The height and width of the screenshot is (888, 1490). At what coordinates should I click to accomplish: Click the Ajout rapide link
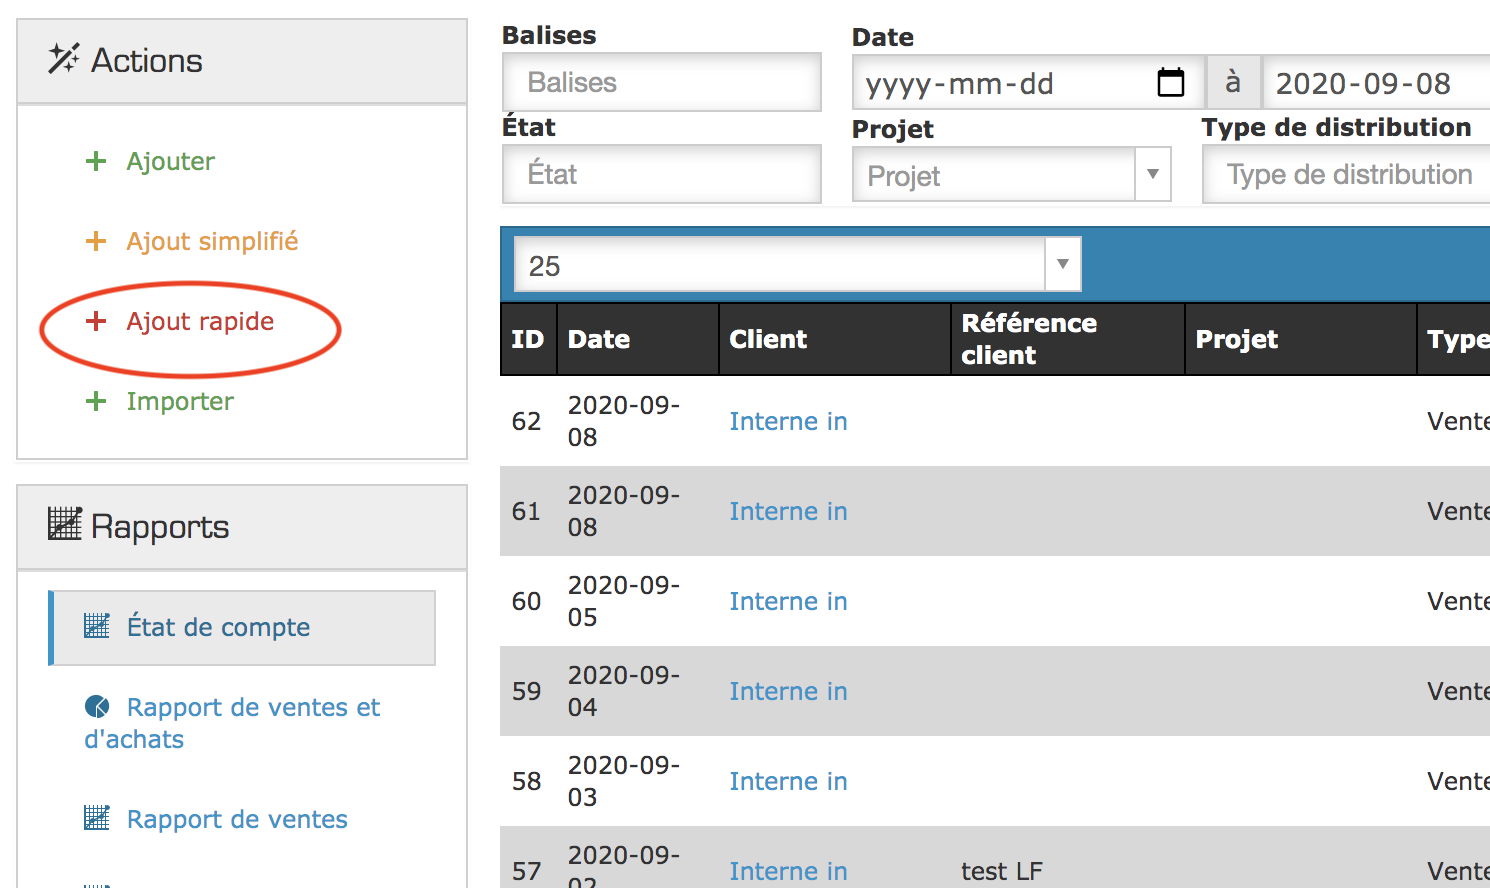click(200, 321)
